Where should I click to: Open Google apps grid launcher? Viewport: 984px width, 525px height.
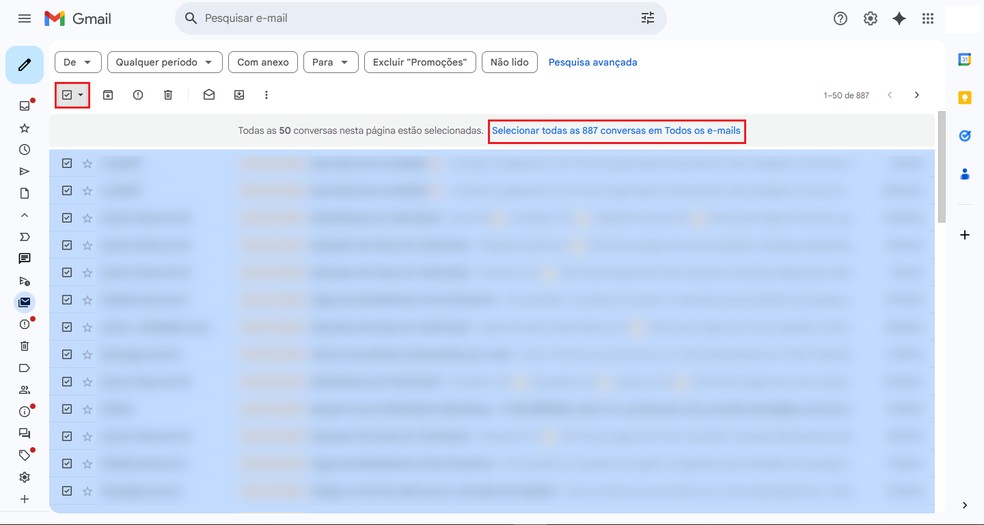928,19
